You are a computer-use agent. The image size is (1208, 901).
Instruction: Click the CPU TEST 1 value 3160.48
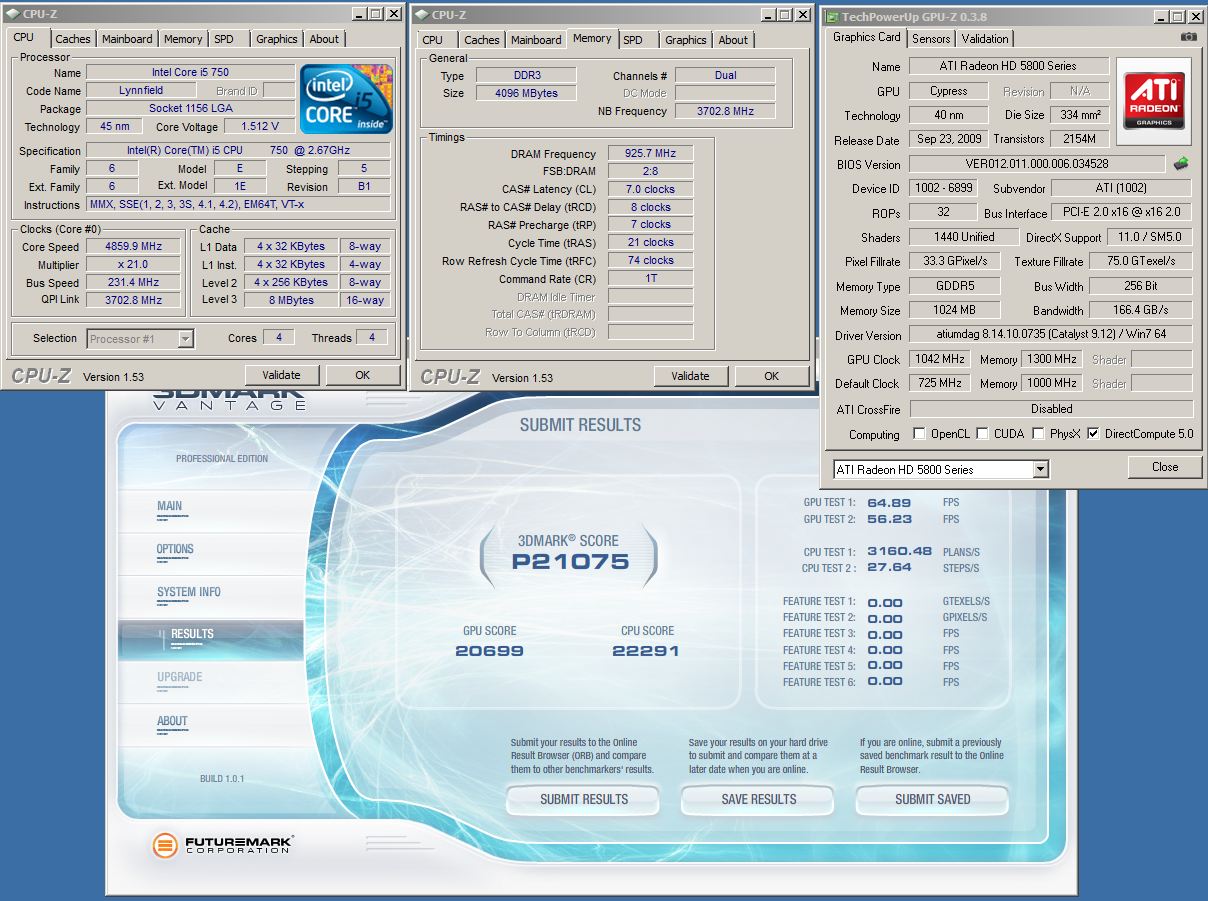point(899,551)
